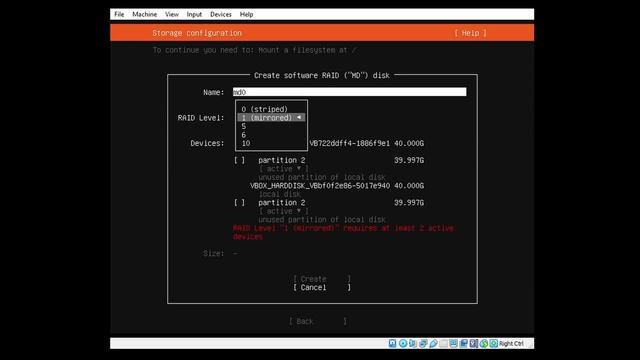
Task: Click the Right Ctrl host key label
Action: (511, 344)
